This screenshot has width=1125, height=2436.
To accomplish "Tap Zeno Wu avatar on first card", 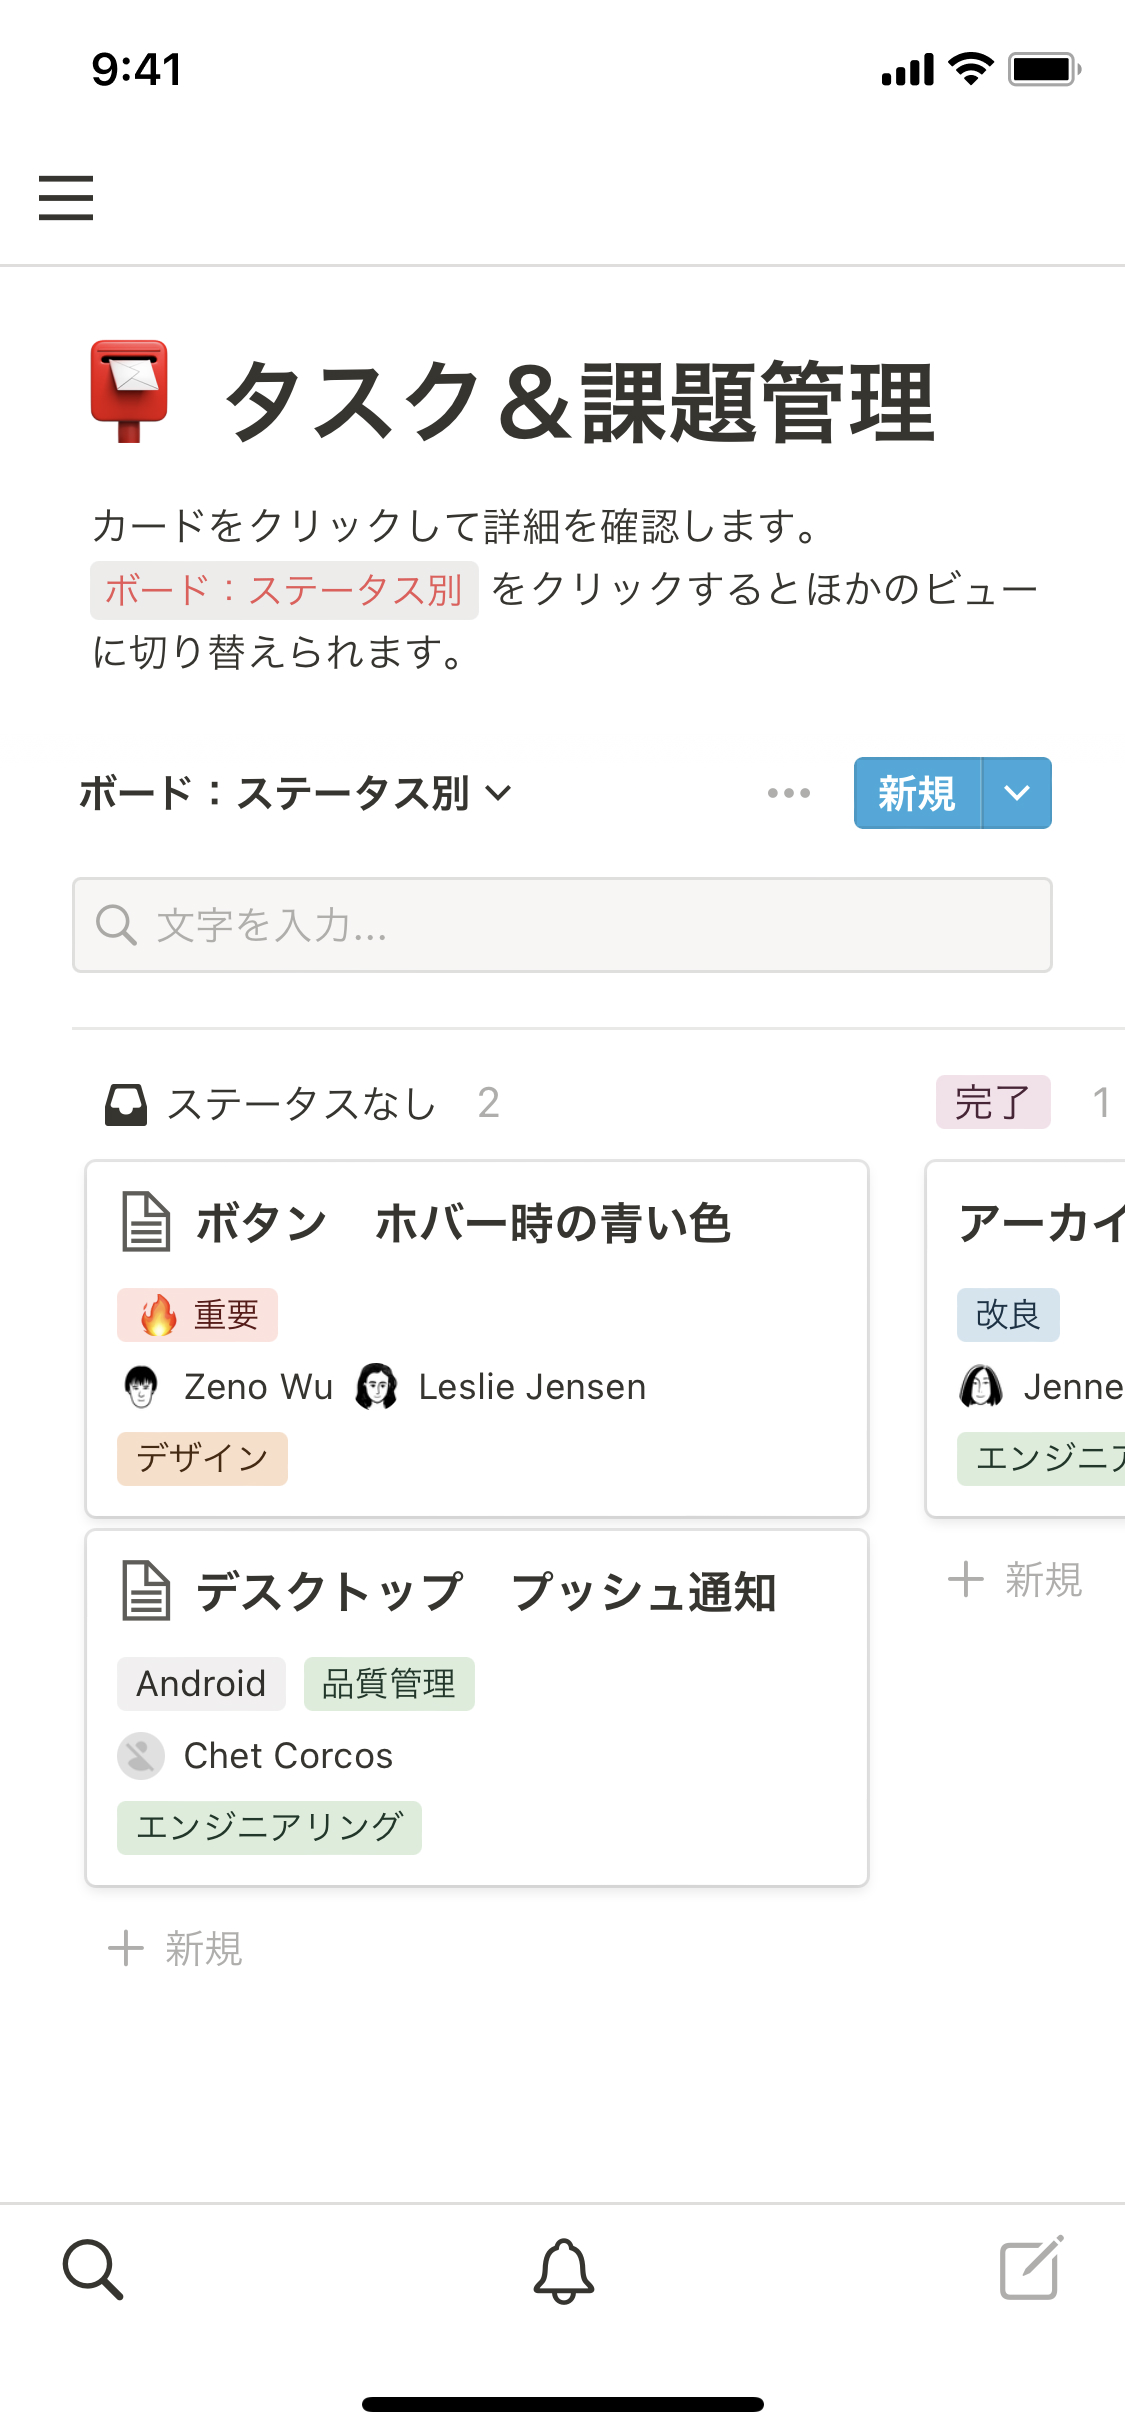I will point(141,1387).
